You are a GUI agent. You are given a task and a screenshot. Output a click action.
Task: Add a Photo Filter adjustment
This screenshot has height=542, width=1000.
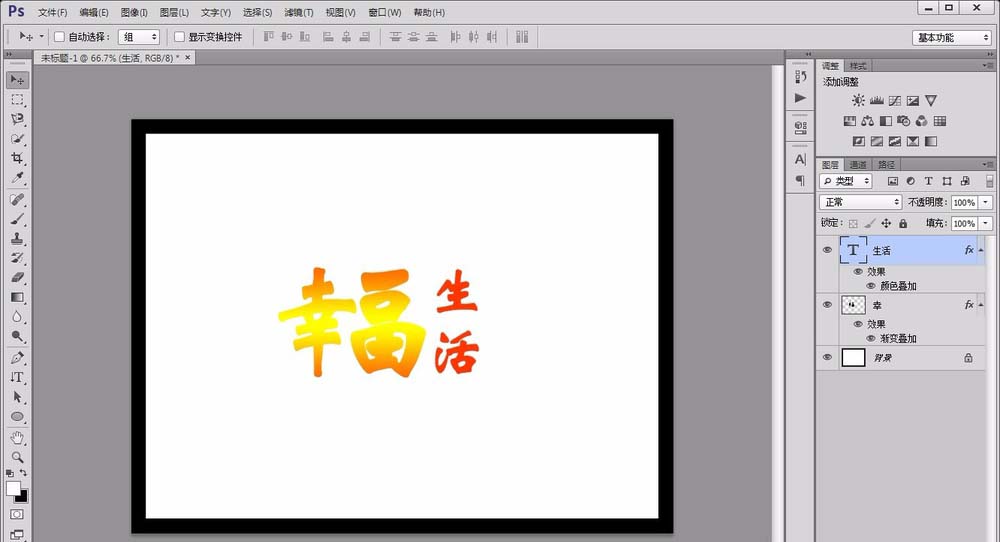[x=904, y=121]
